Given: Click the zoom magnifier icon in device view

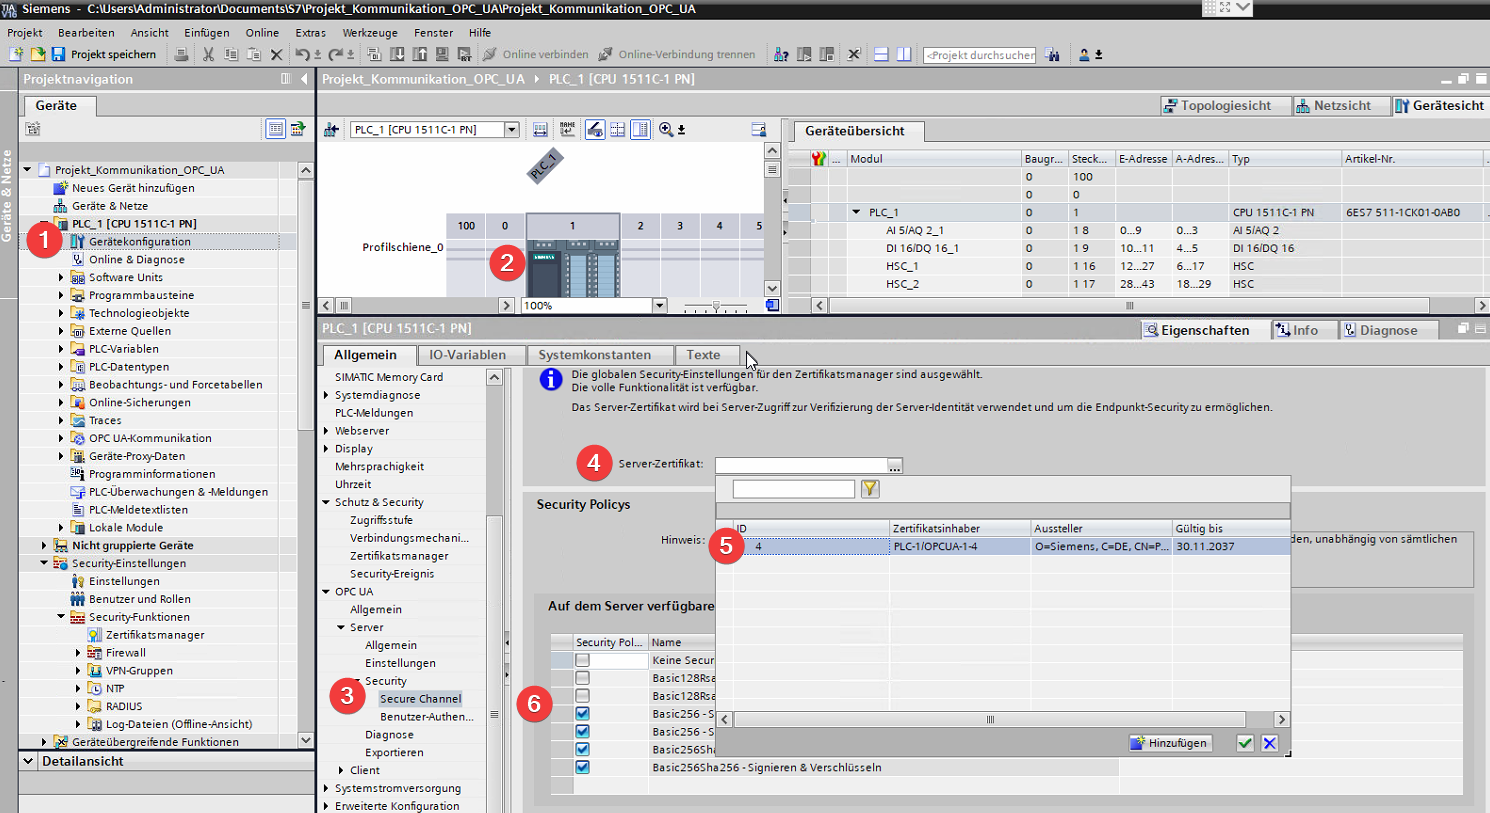Looking at the screenshot, I should (x=666, y=129).
